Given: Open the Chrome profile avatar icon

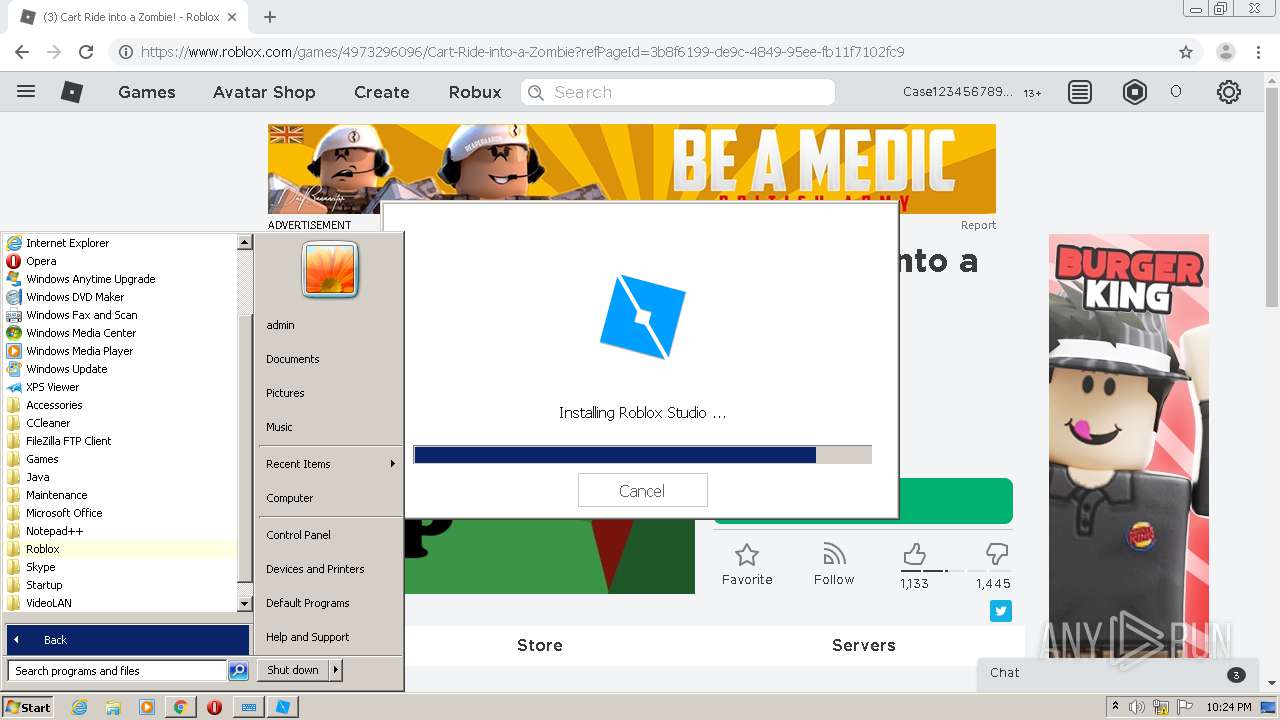Looking at the screenshot, I should point(1225,52).
